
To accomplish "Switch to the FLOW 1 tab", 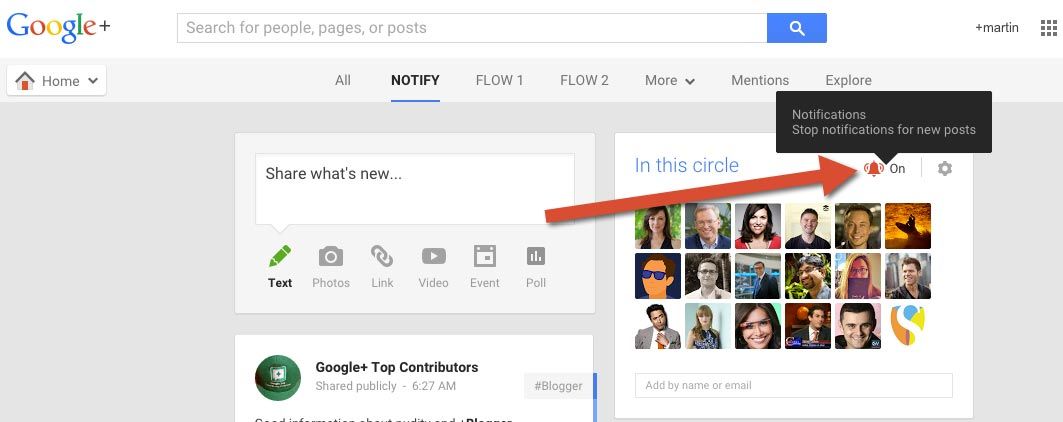I will tap(500, 80).
